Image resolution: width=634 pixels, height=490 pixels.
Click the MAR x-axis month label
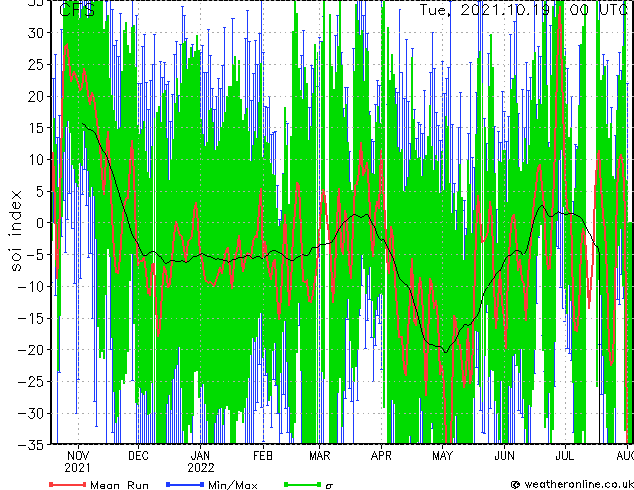tap(320, 456)
